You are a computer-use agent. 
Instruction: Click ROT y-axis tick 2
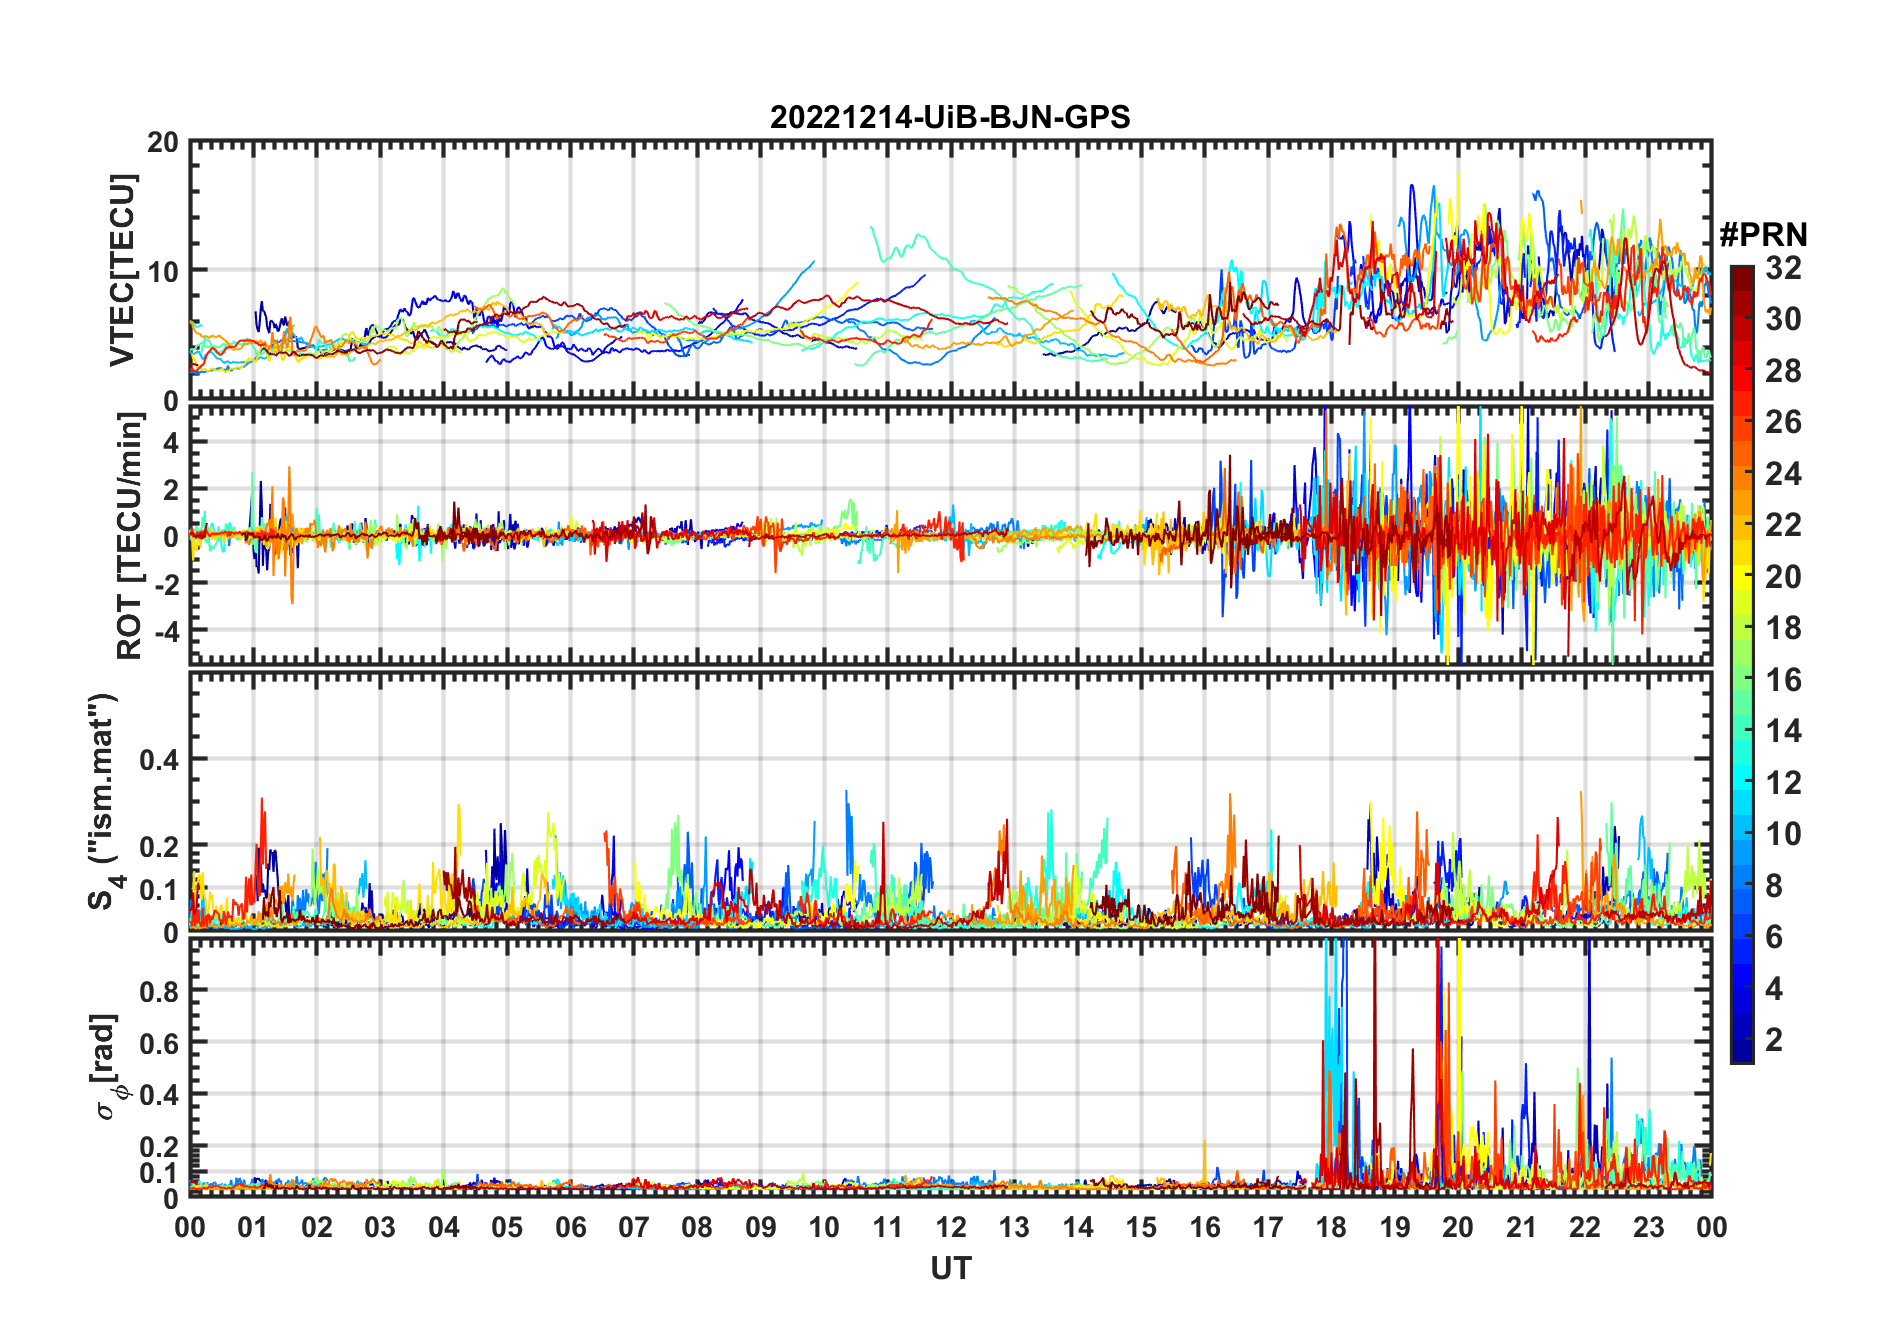click(x=172, y=490)
